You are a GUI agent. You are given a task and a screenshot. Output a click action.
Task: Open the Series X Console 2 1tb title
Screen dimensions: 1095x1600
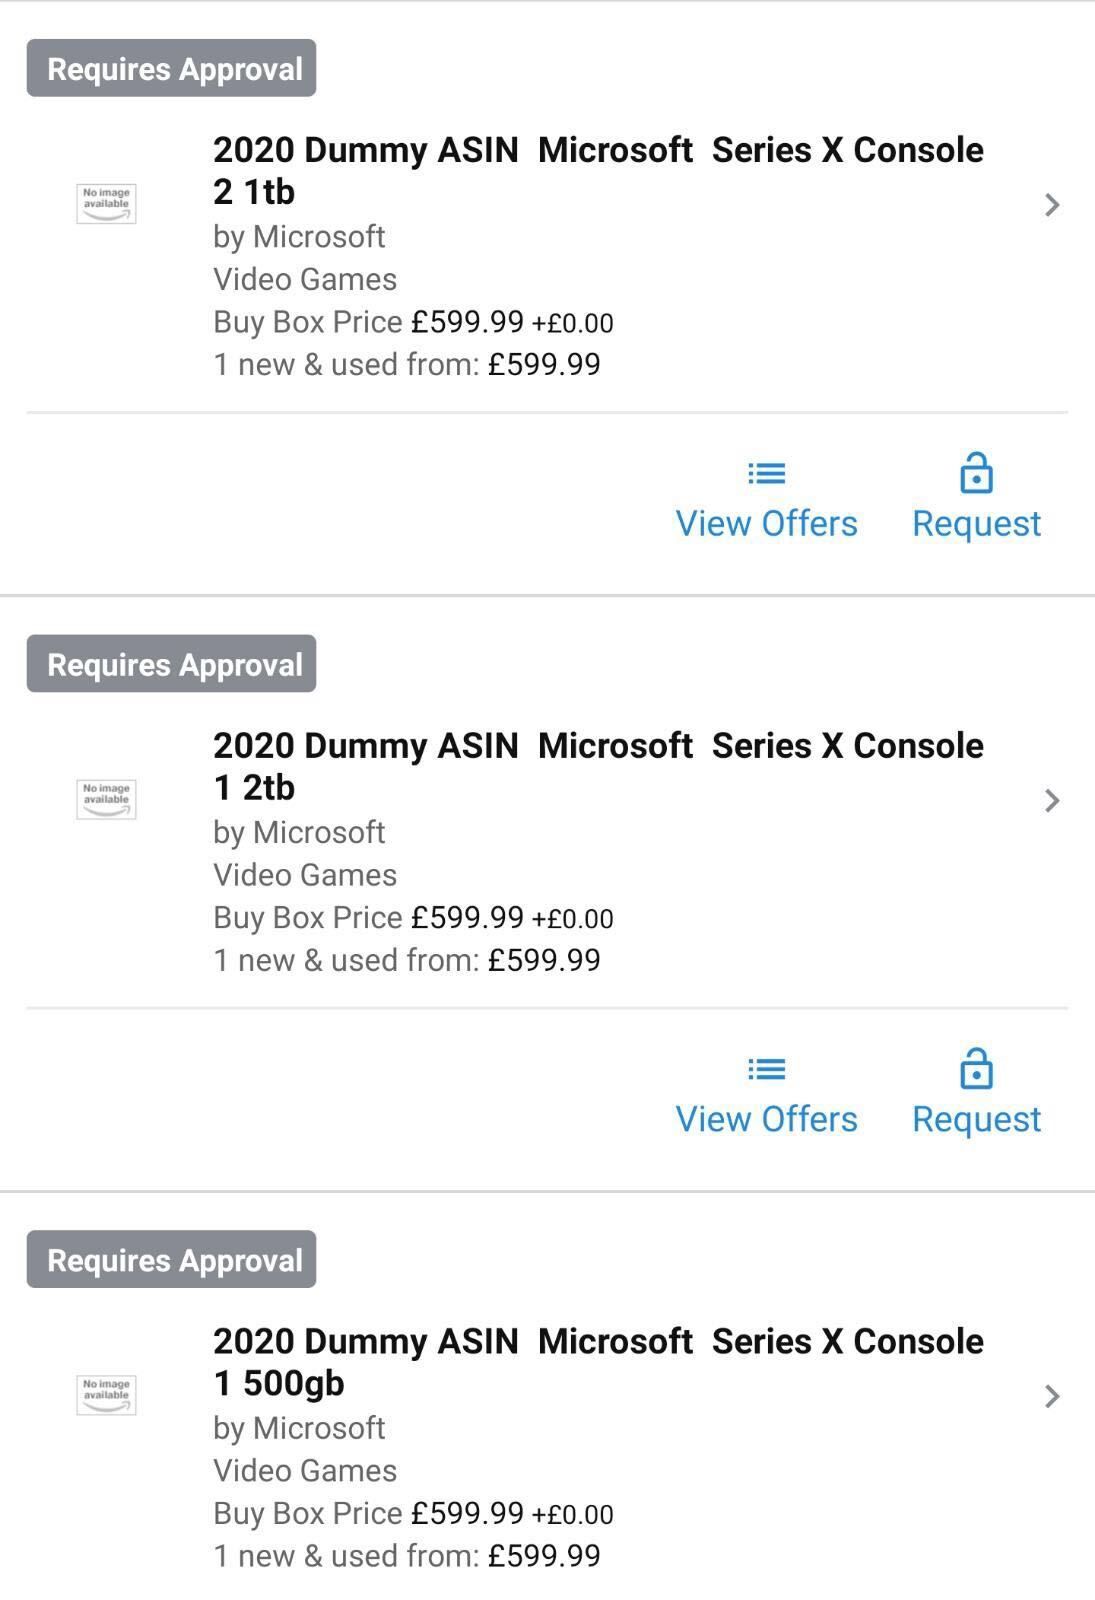pos(597,170)
